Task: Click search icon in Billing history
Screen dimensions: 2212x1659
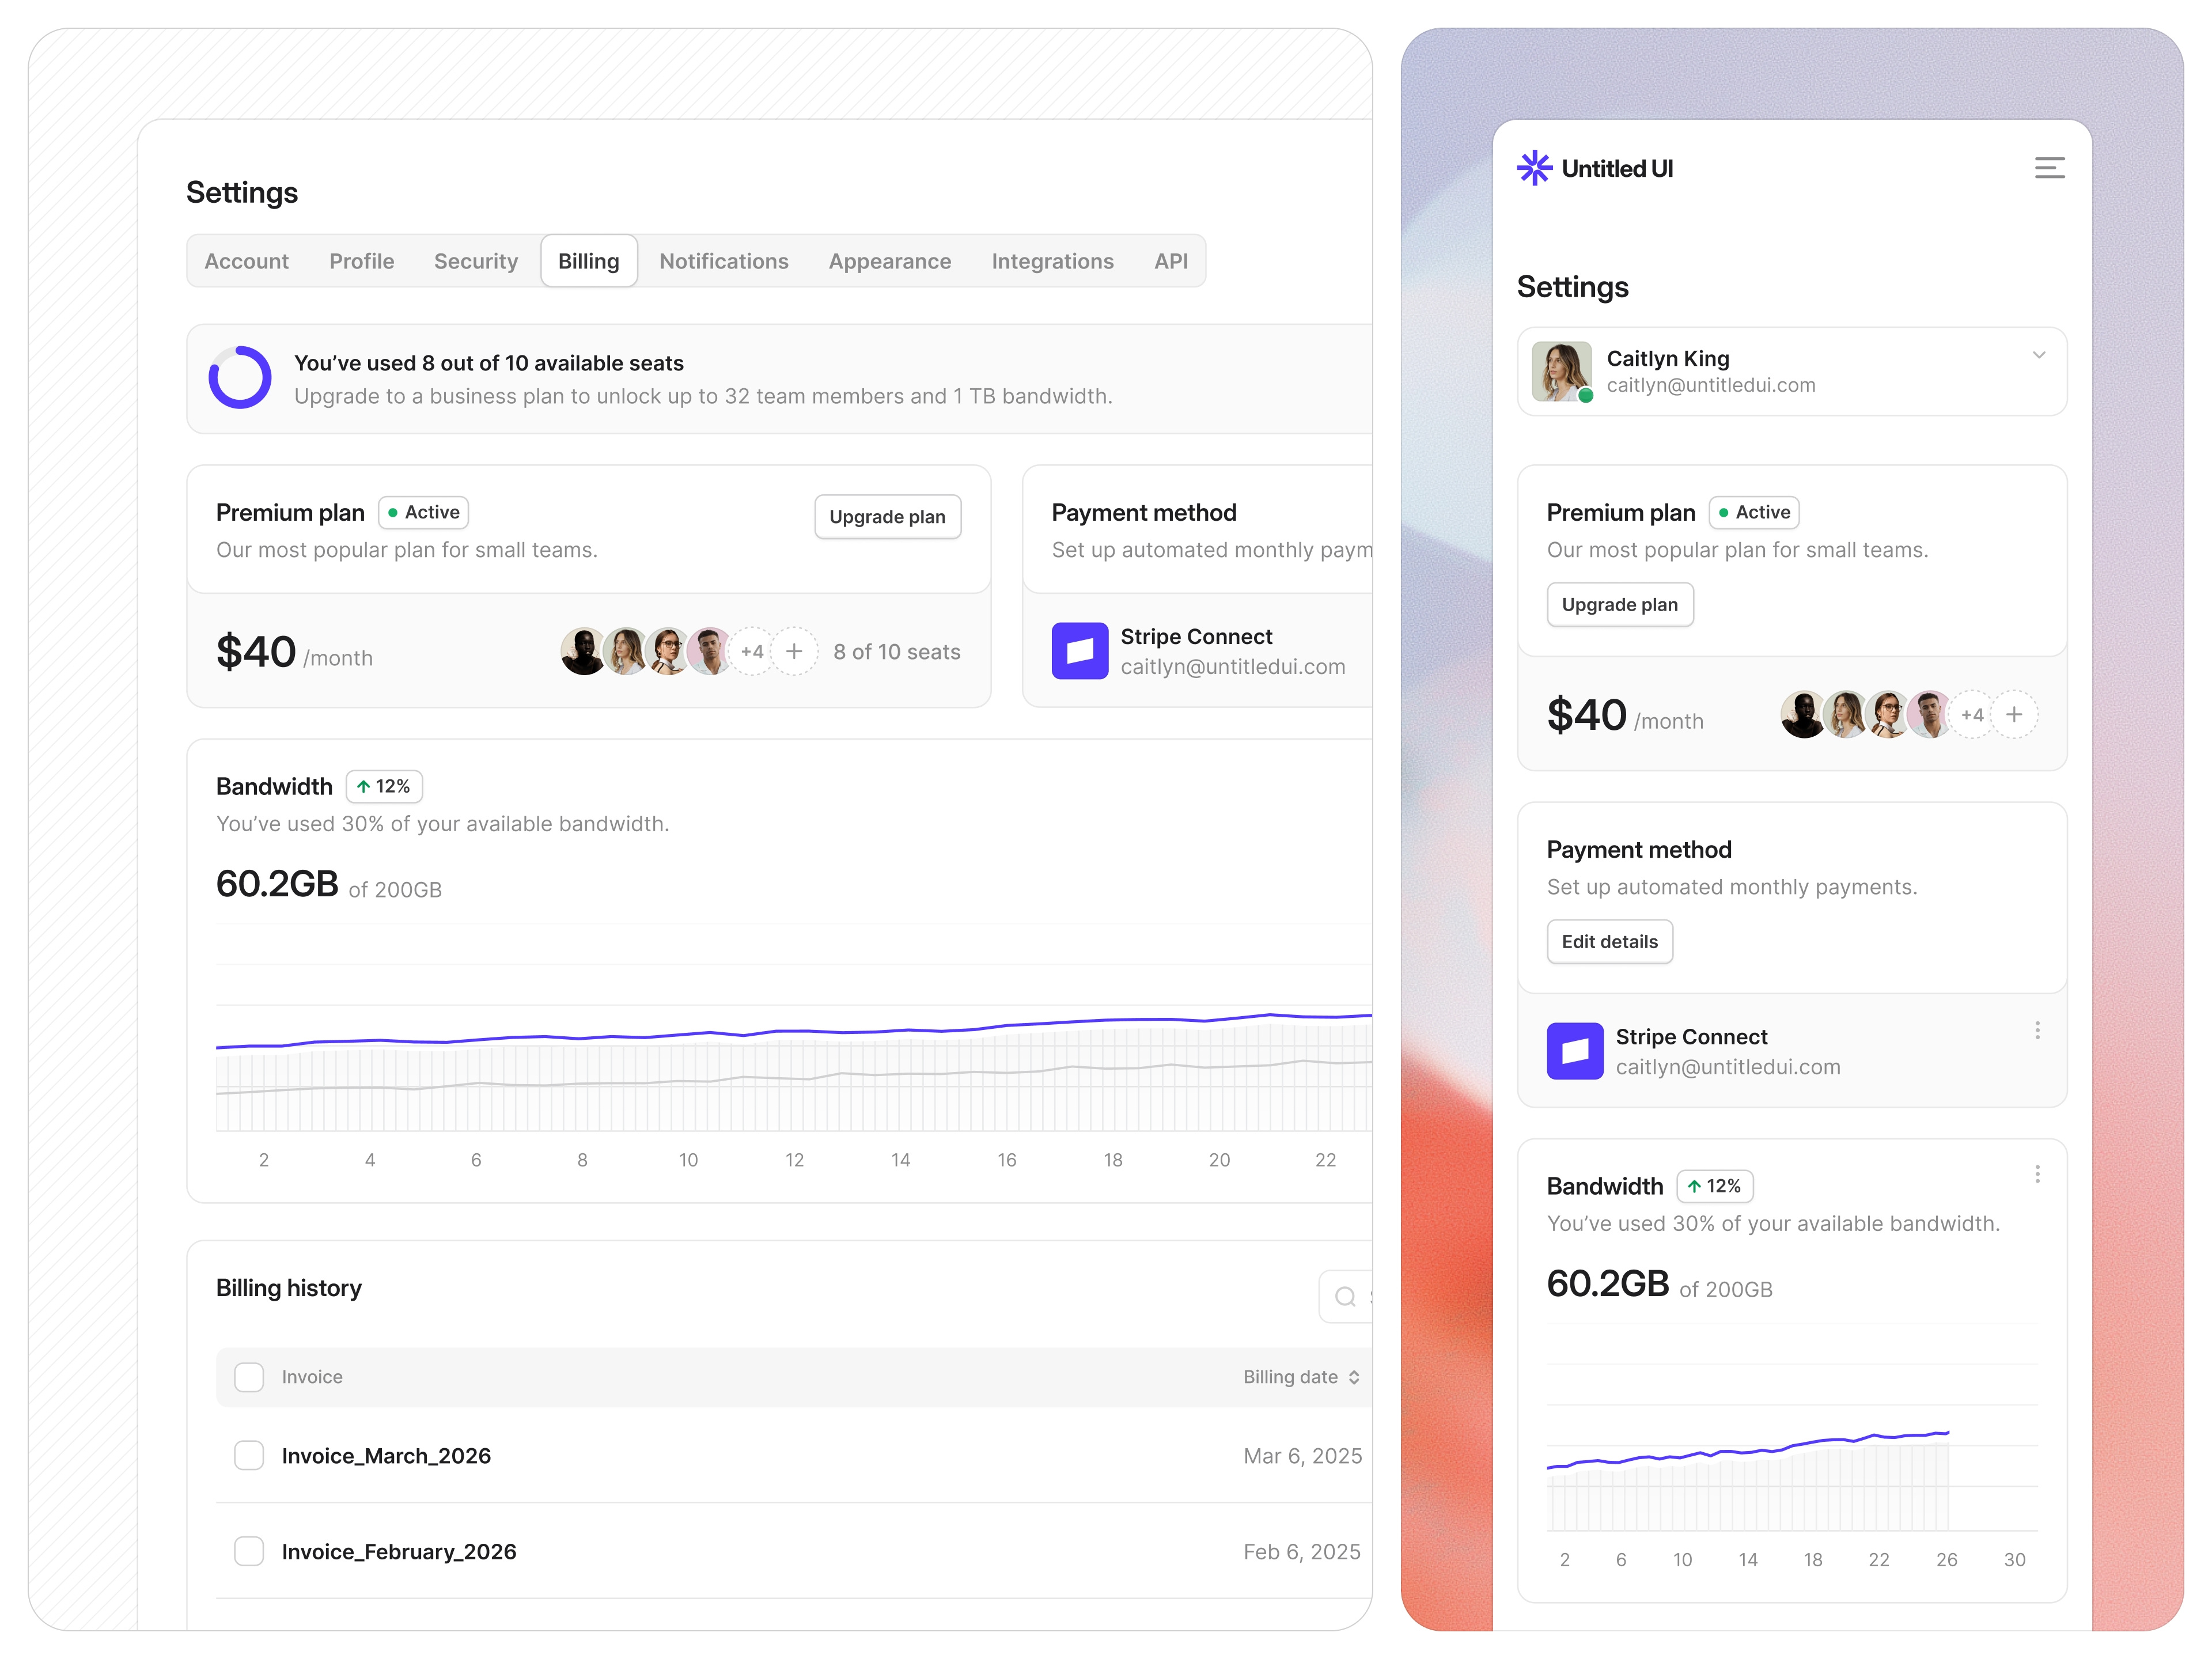Action: (x=1346, y=1297)
